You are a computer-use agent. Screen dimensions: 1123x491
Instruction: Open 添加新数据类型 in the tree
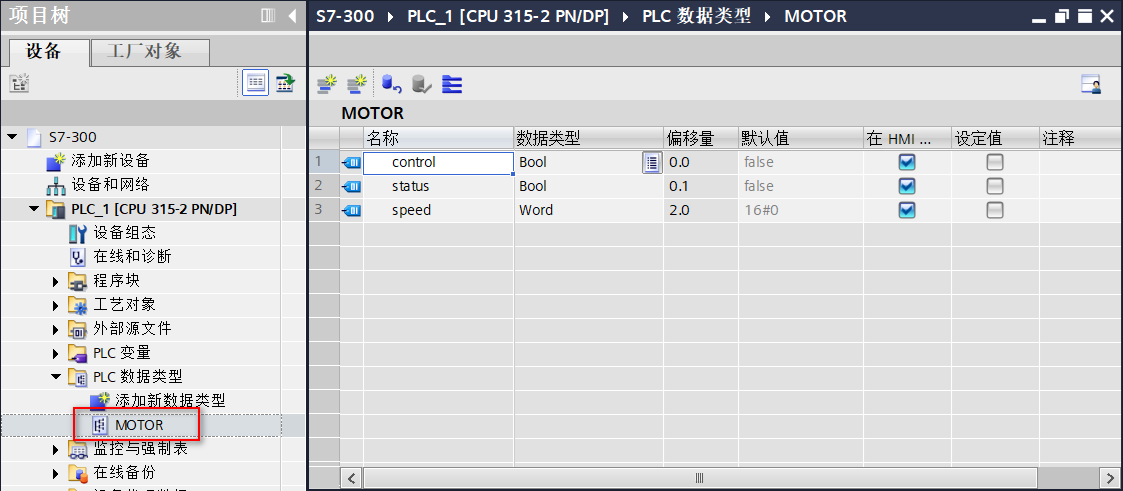point(169,400)
